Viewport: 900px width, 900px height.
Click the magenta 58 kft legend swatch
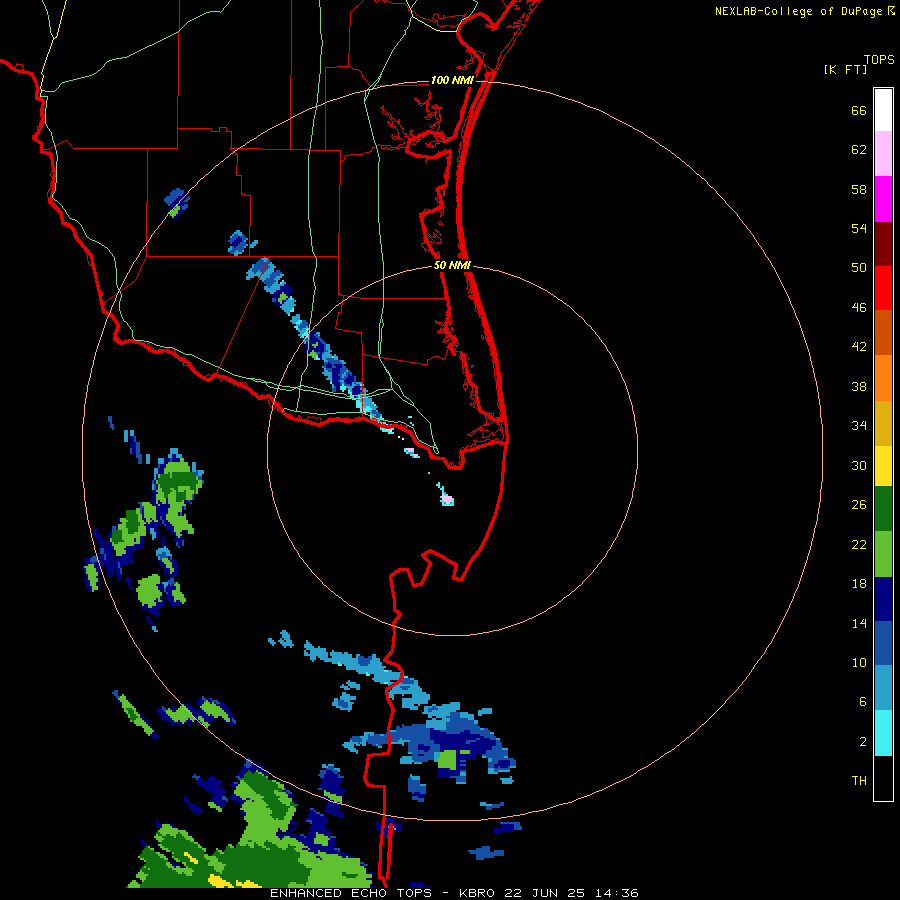click(883, 199)
